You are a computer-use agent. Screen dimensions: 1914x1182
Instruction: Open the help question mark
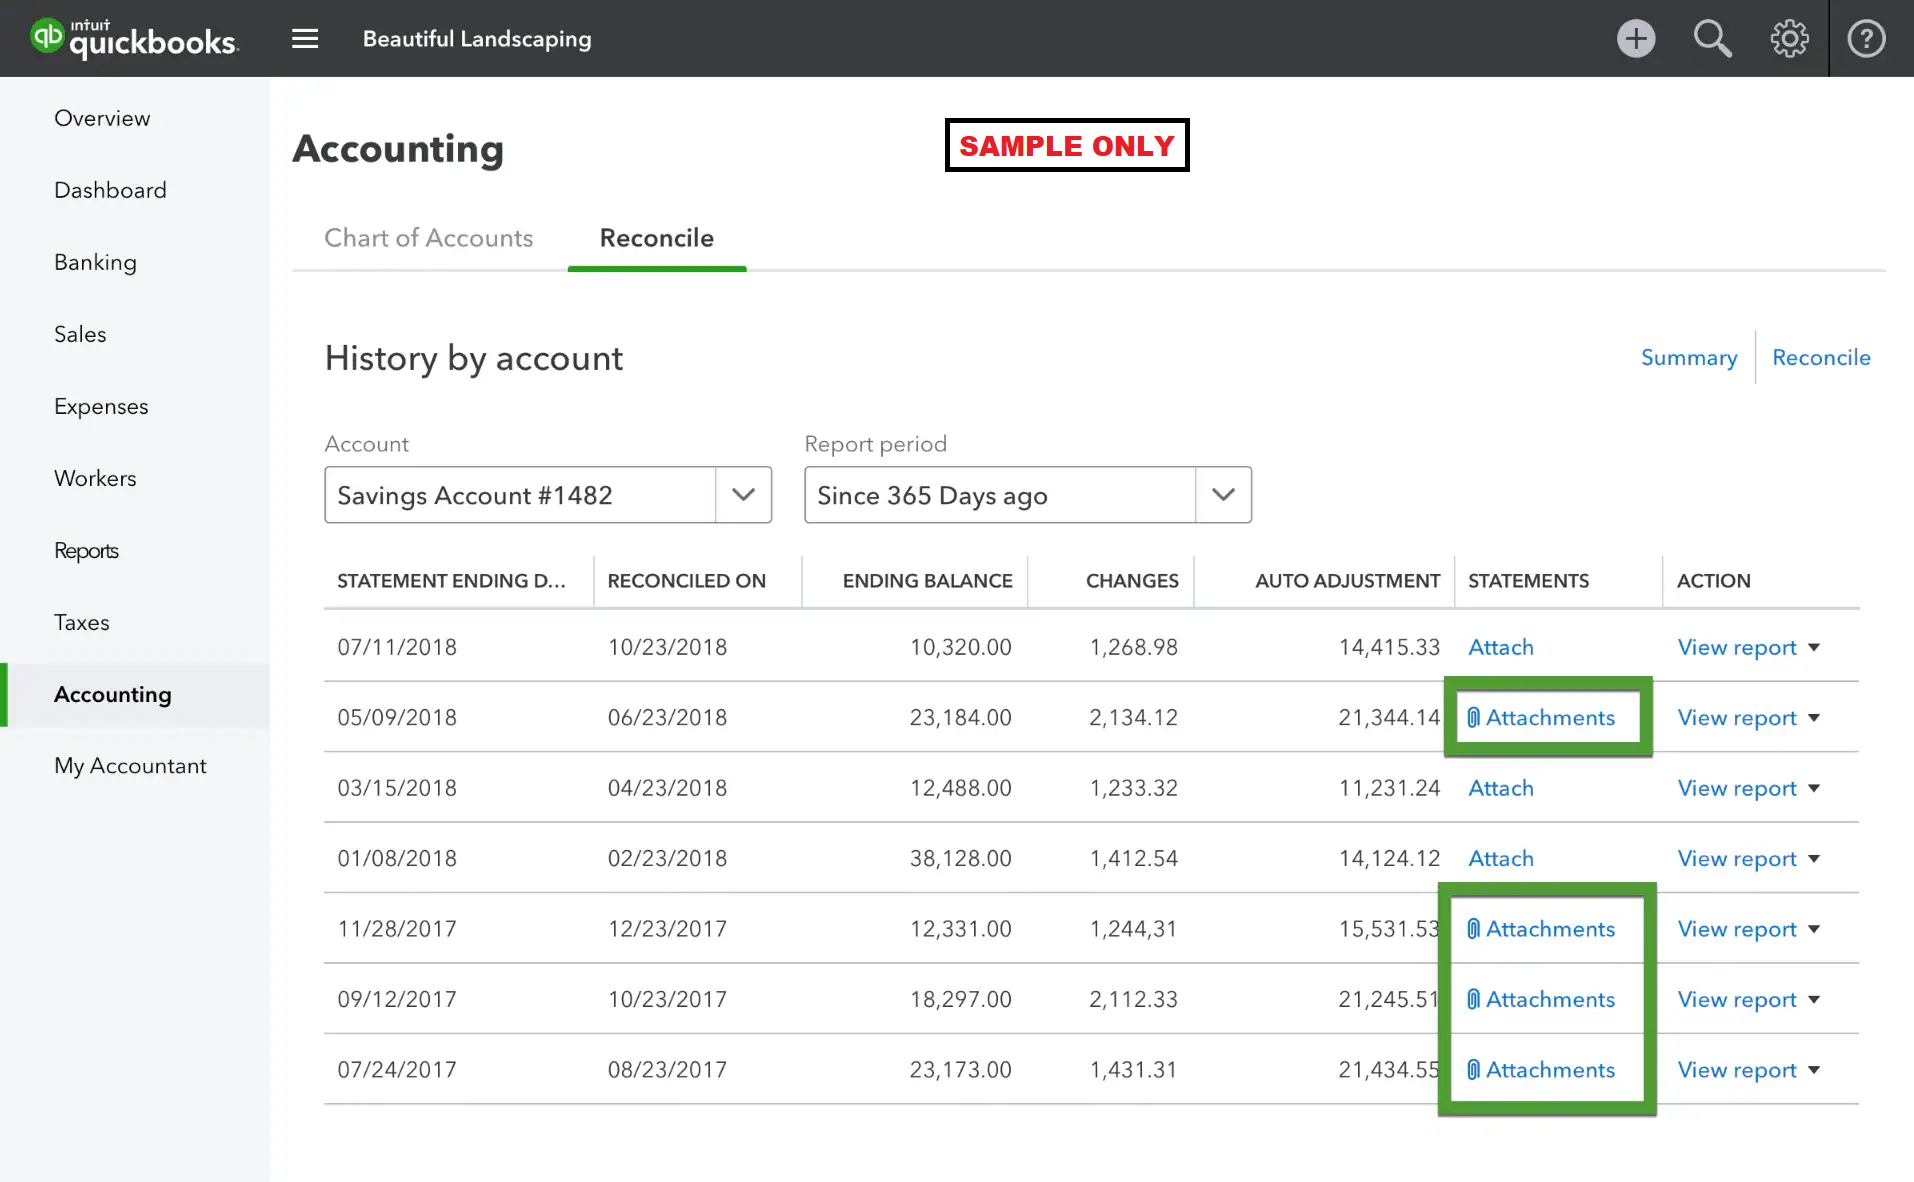(x=1866, y=39)
